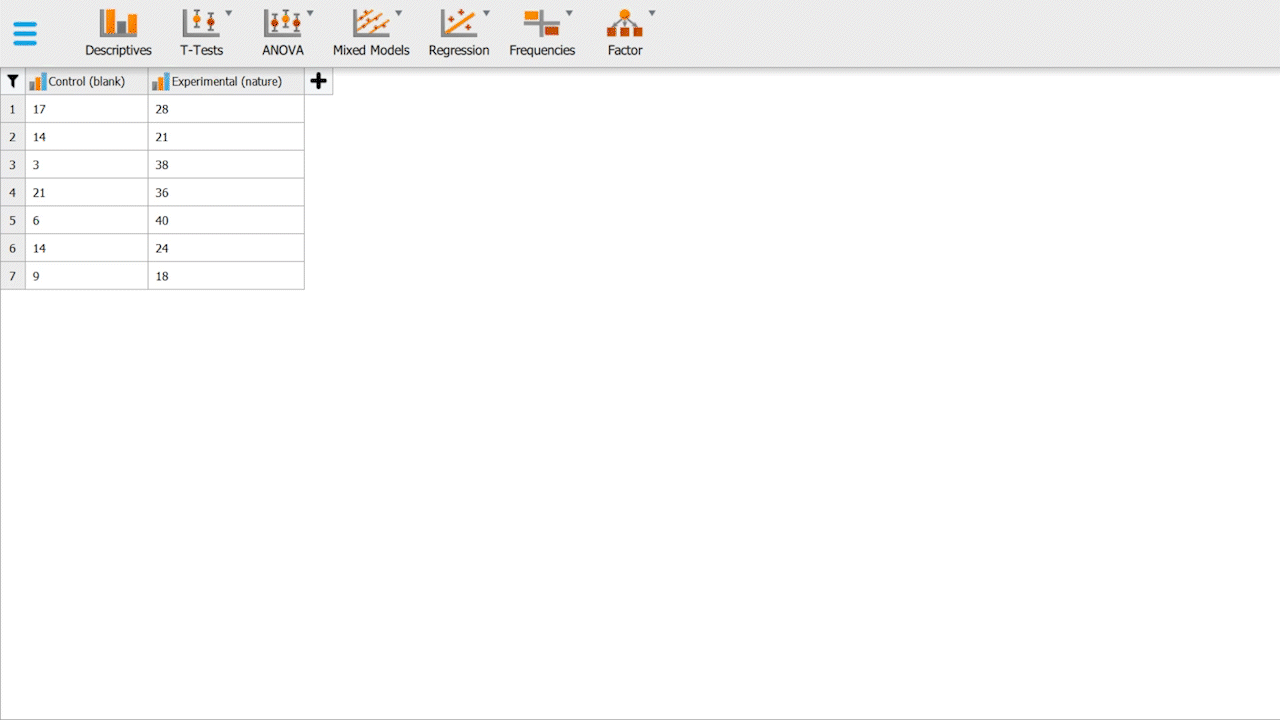Select row number 1 header
This screenshot has height=720, width=1280.
point(13,109)
